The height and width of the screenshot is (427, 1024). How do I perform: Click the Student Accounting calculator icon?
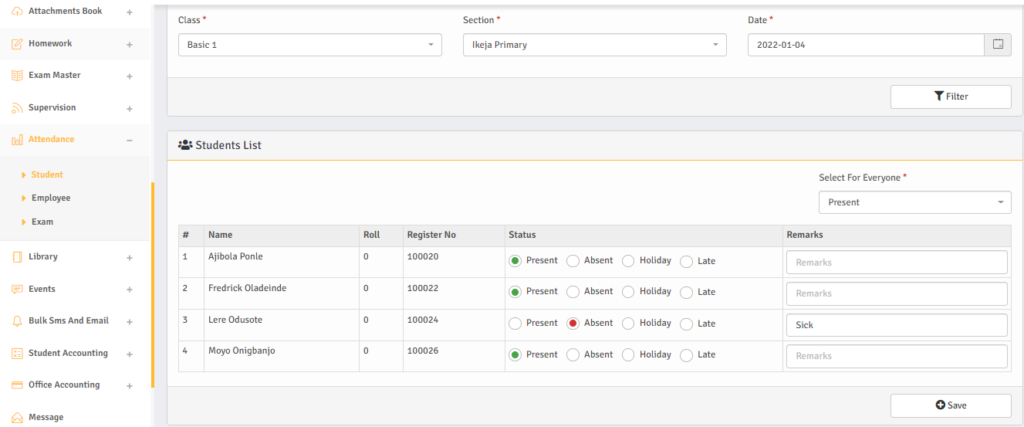coord(17,353)
